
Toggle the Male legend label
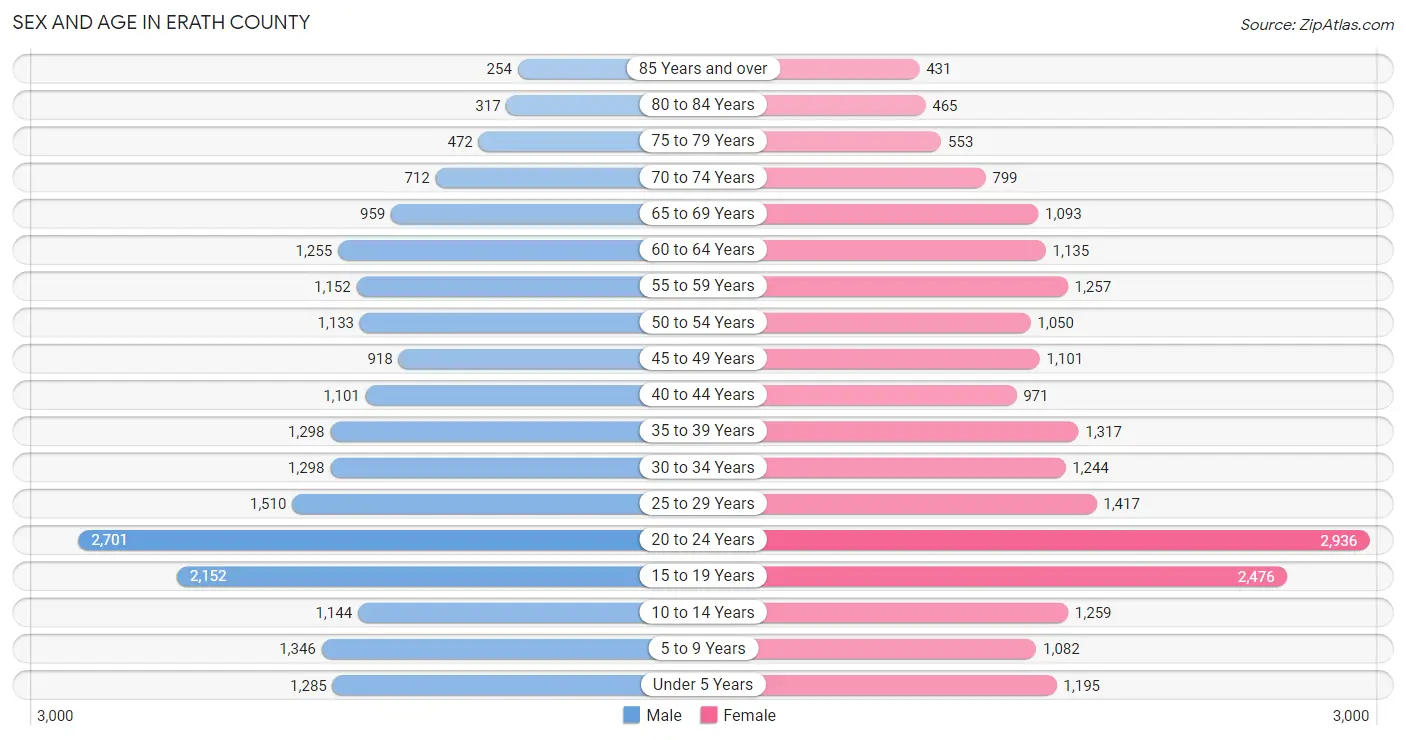coord(664,715)
